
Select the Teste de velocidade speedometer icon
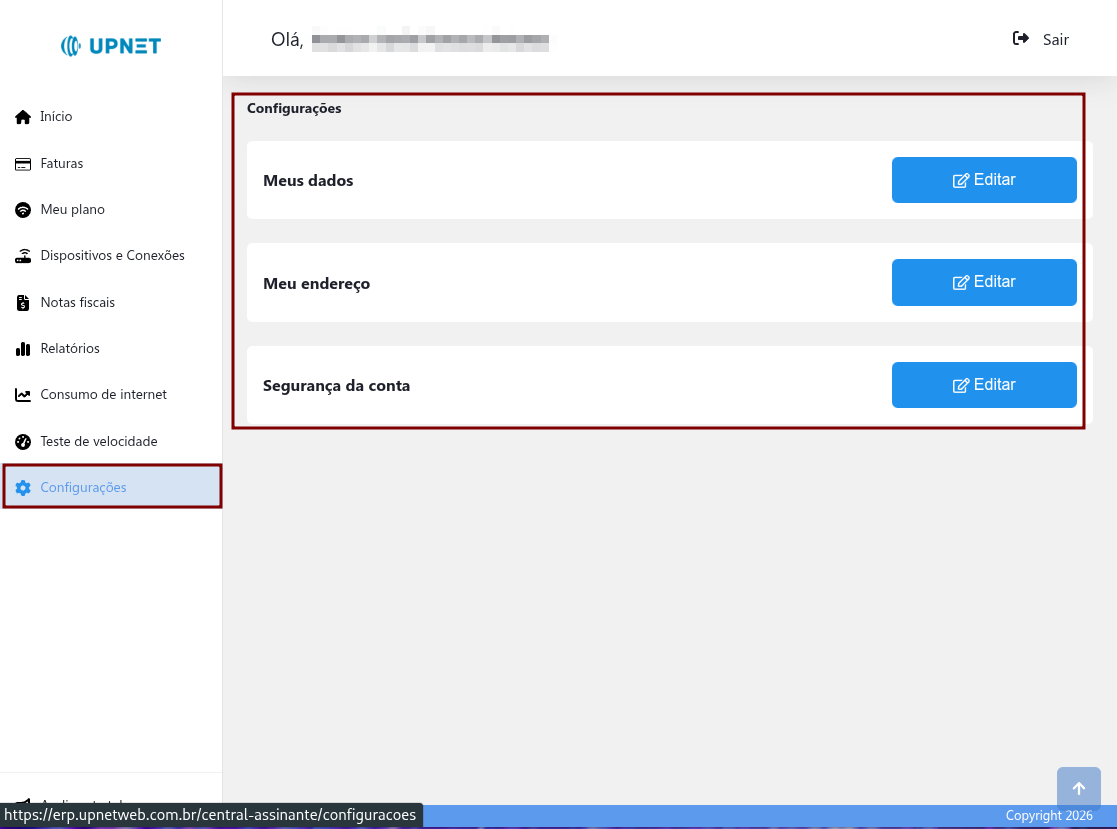22,441
